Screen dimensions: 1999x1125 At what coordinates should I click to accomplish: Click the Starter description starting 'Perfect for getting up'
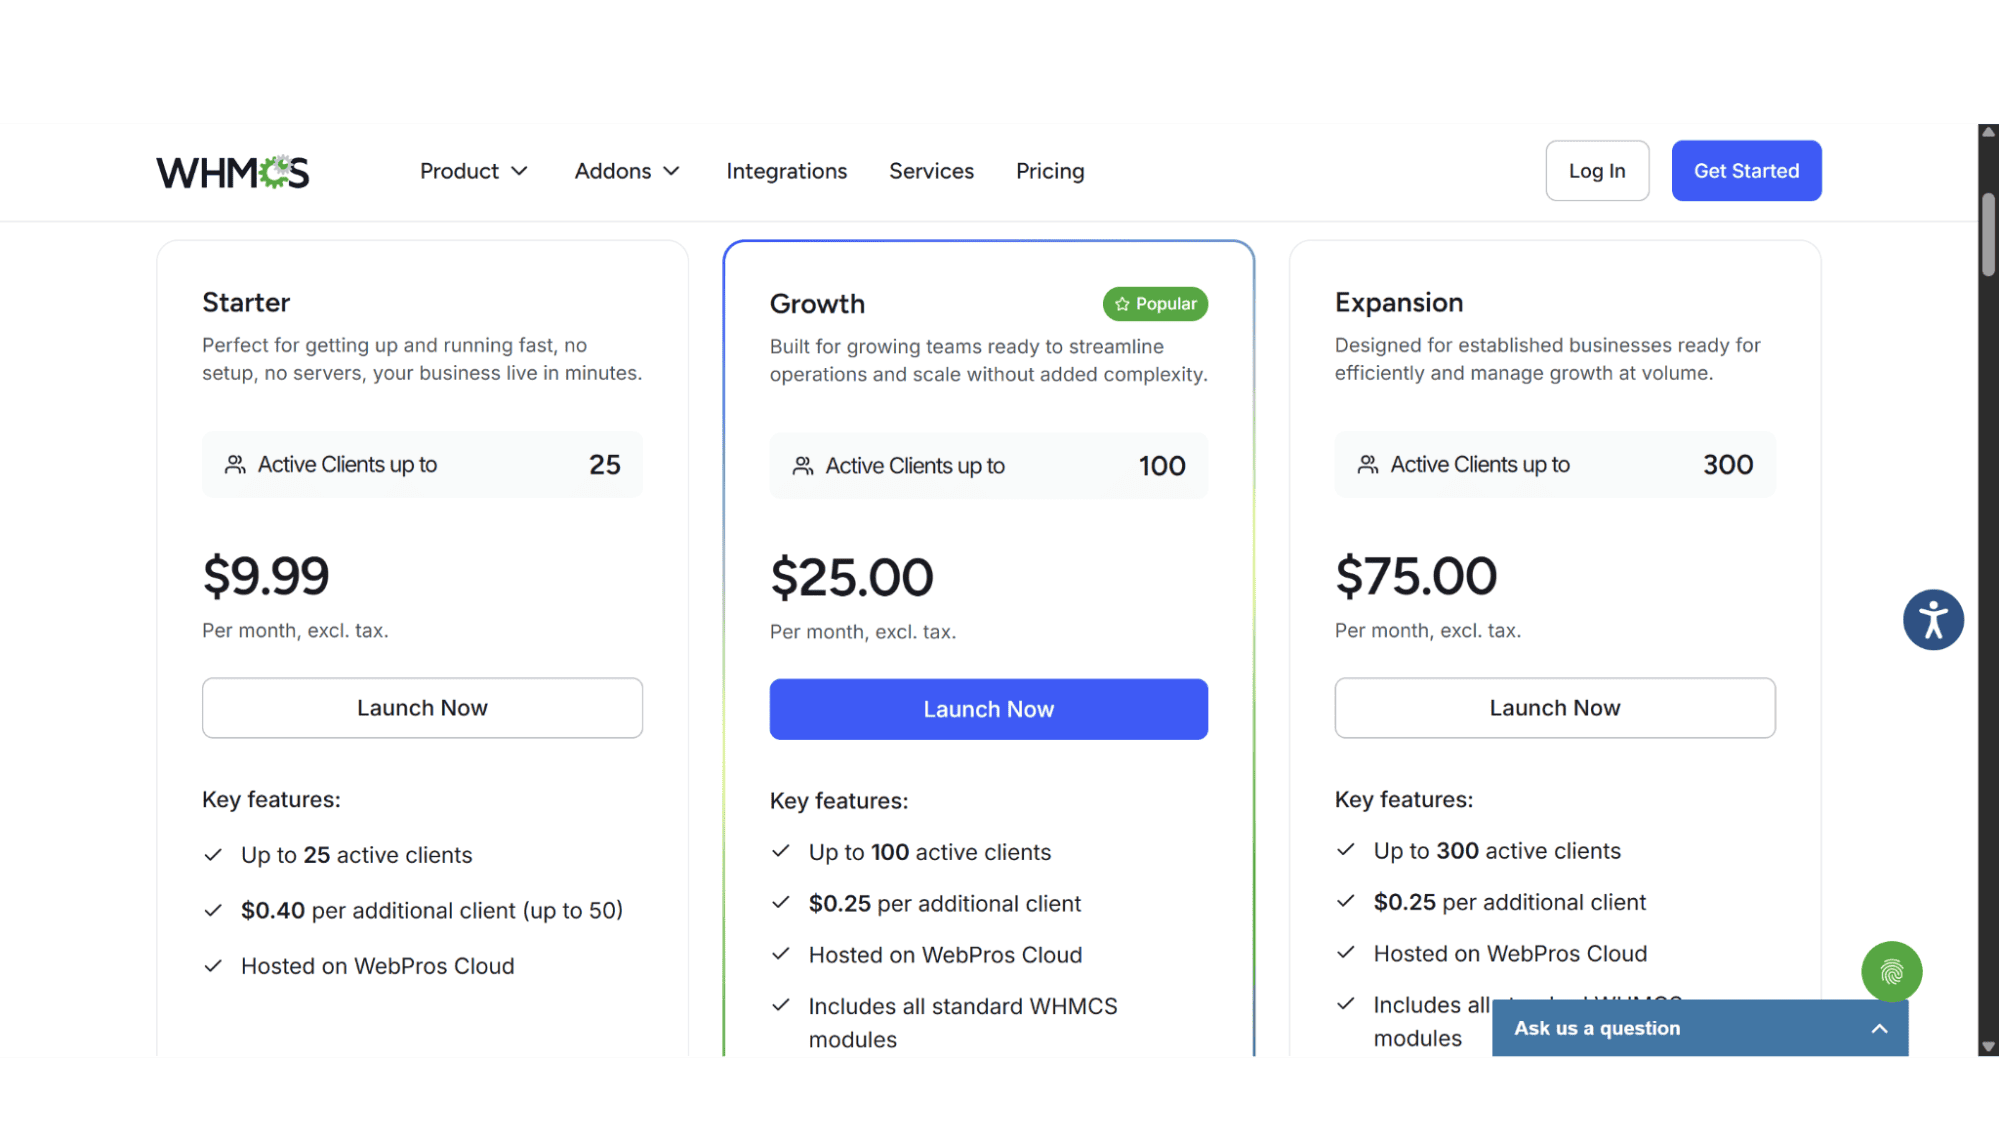coord(422,359)
